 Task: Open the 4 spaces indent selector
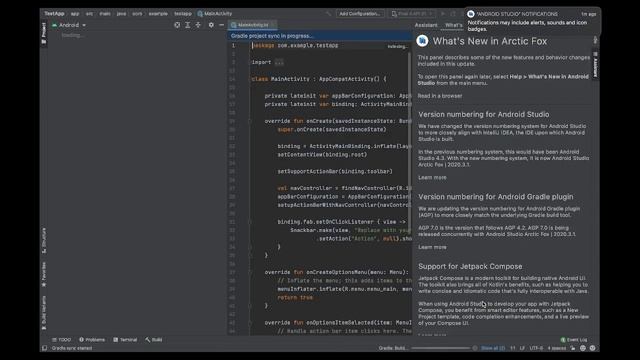pyautogui.click(x=557, y=348)
